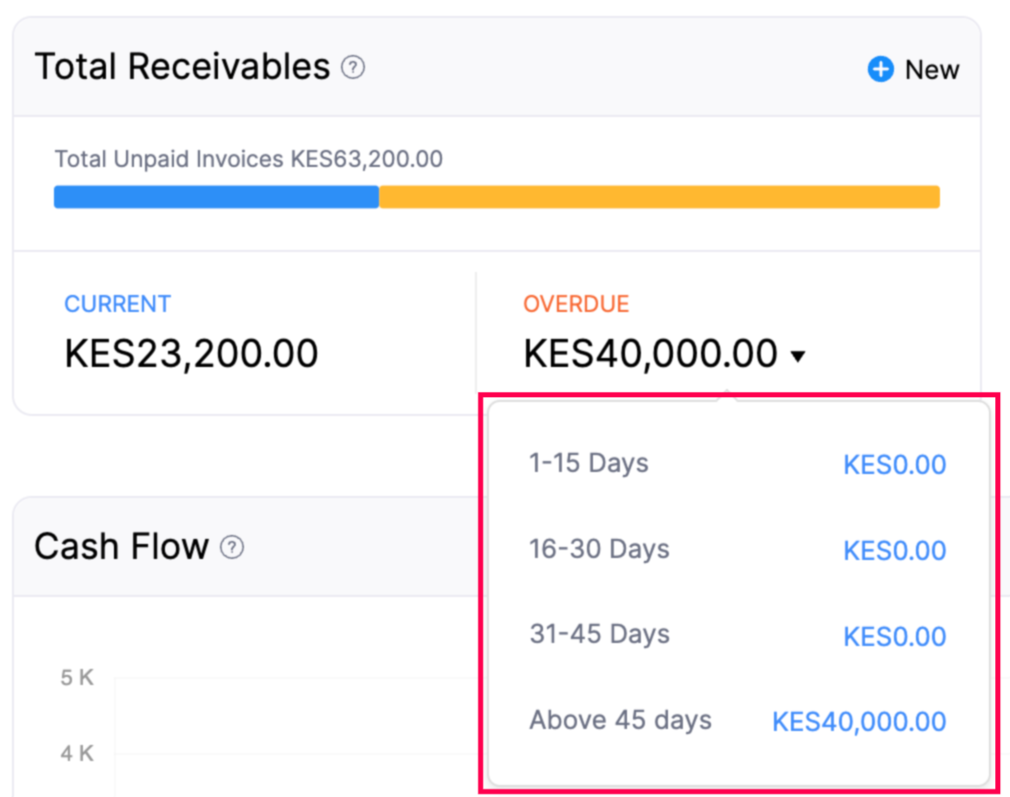Viewport: 1010px width, 797px height.
Task: Click the blue plus icon on New
Action: [879, 69]
